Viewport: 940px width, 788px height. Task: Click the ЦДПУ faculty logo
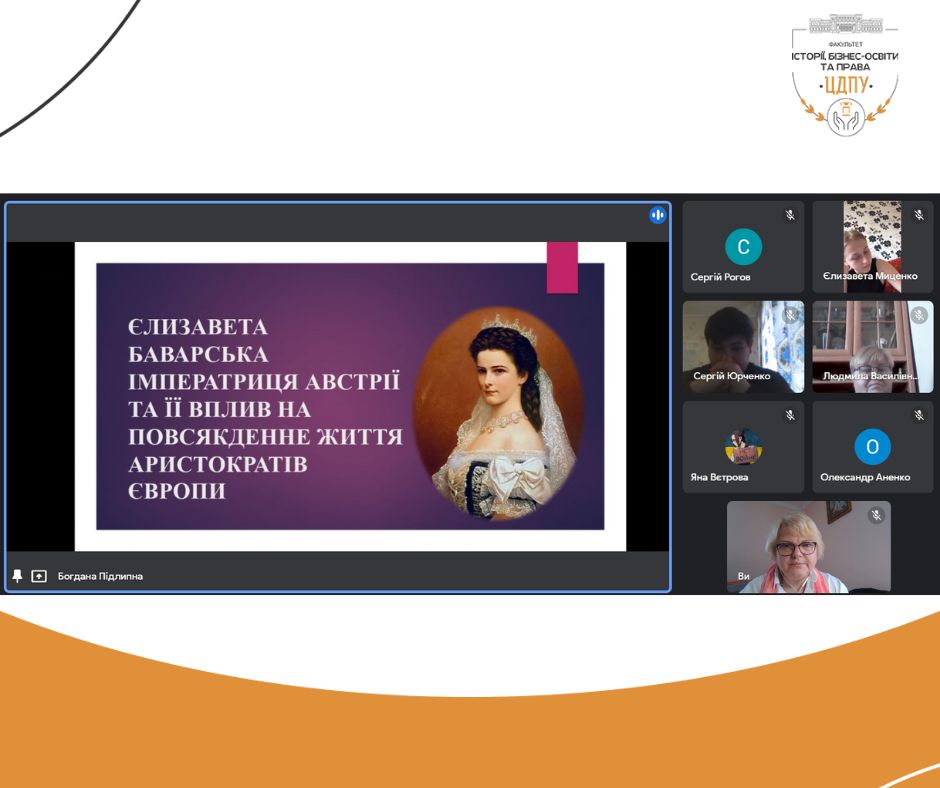[845, 76]
